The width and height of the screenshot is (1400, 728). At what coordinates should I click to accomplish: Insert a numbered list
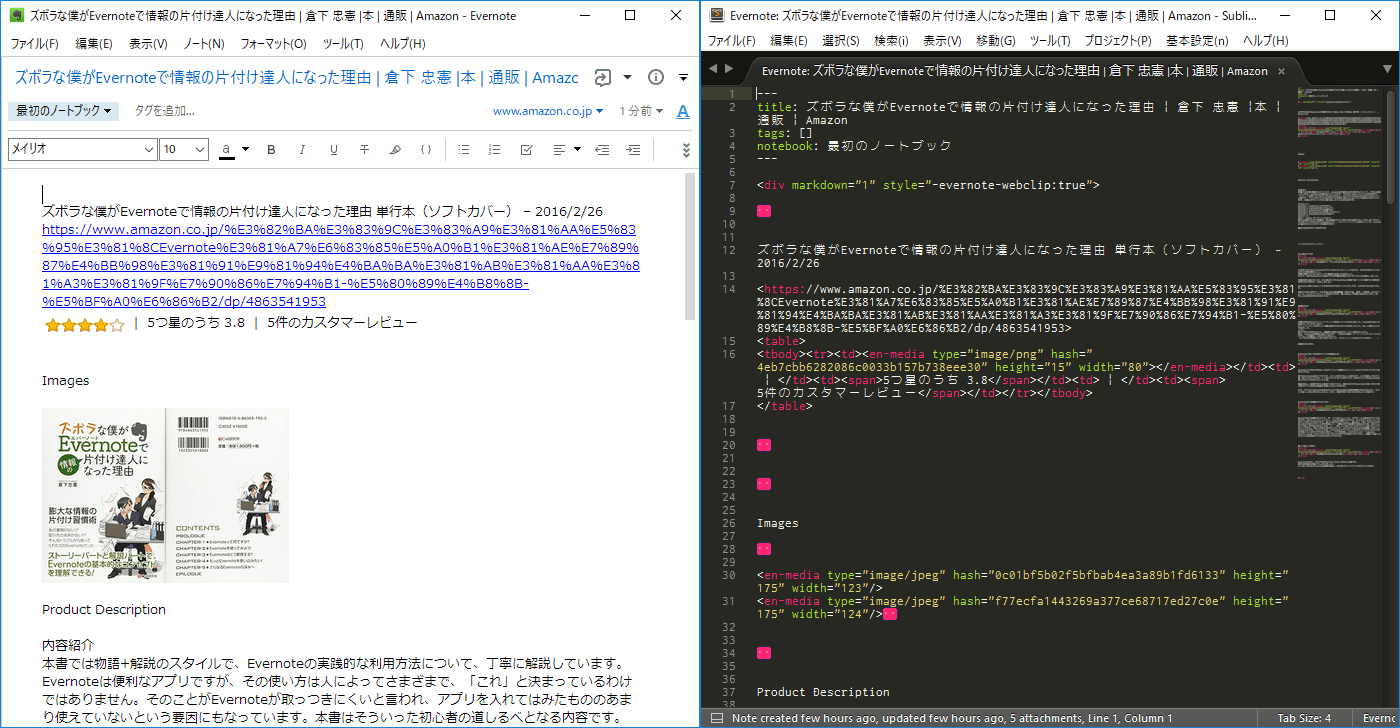pos(495,150)
